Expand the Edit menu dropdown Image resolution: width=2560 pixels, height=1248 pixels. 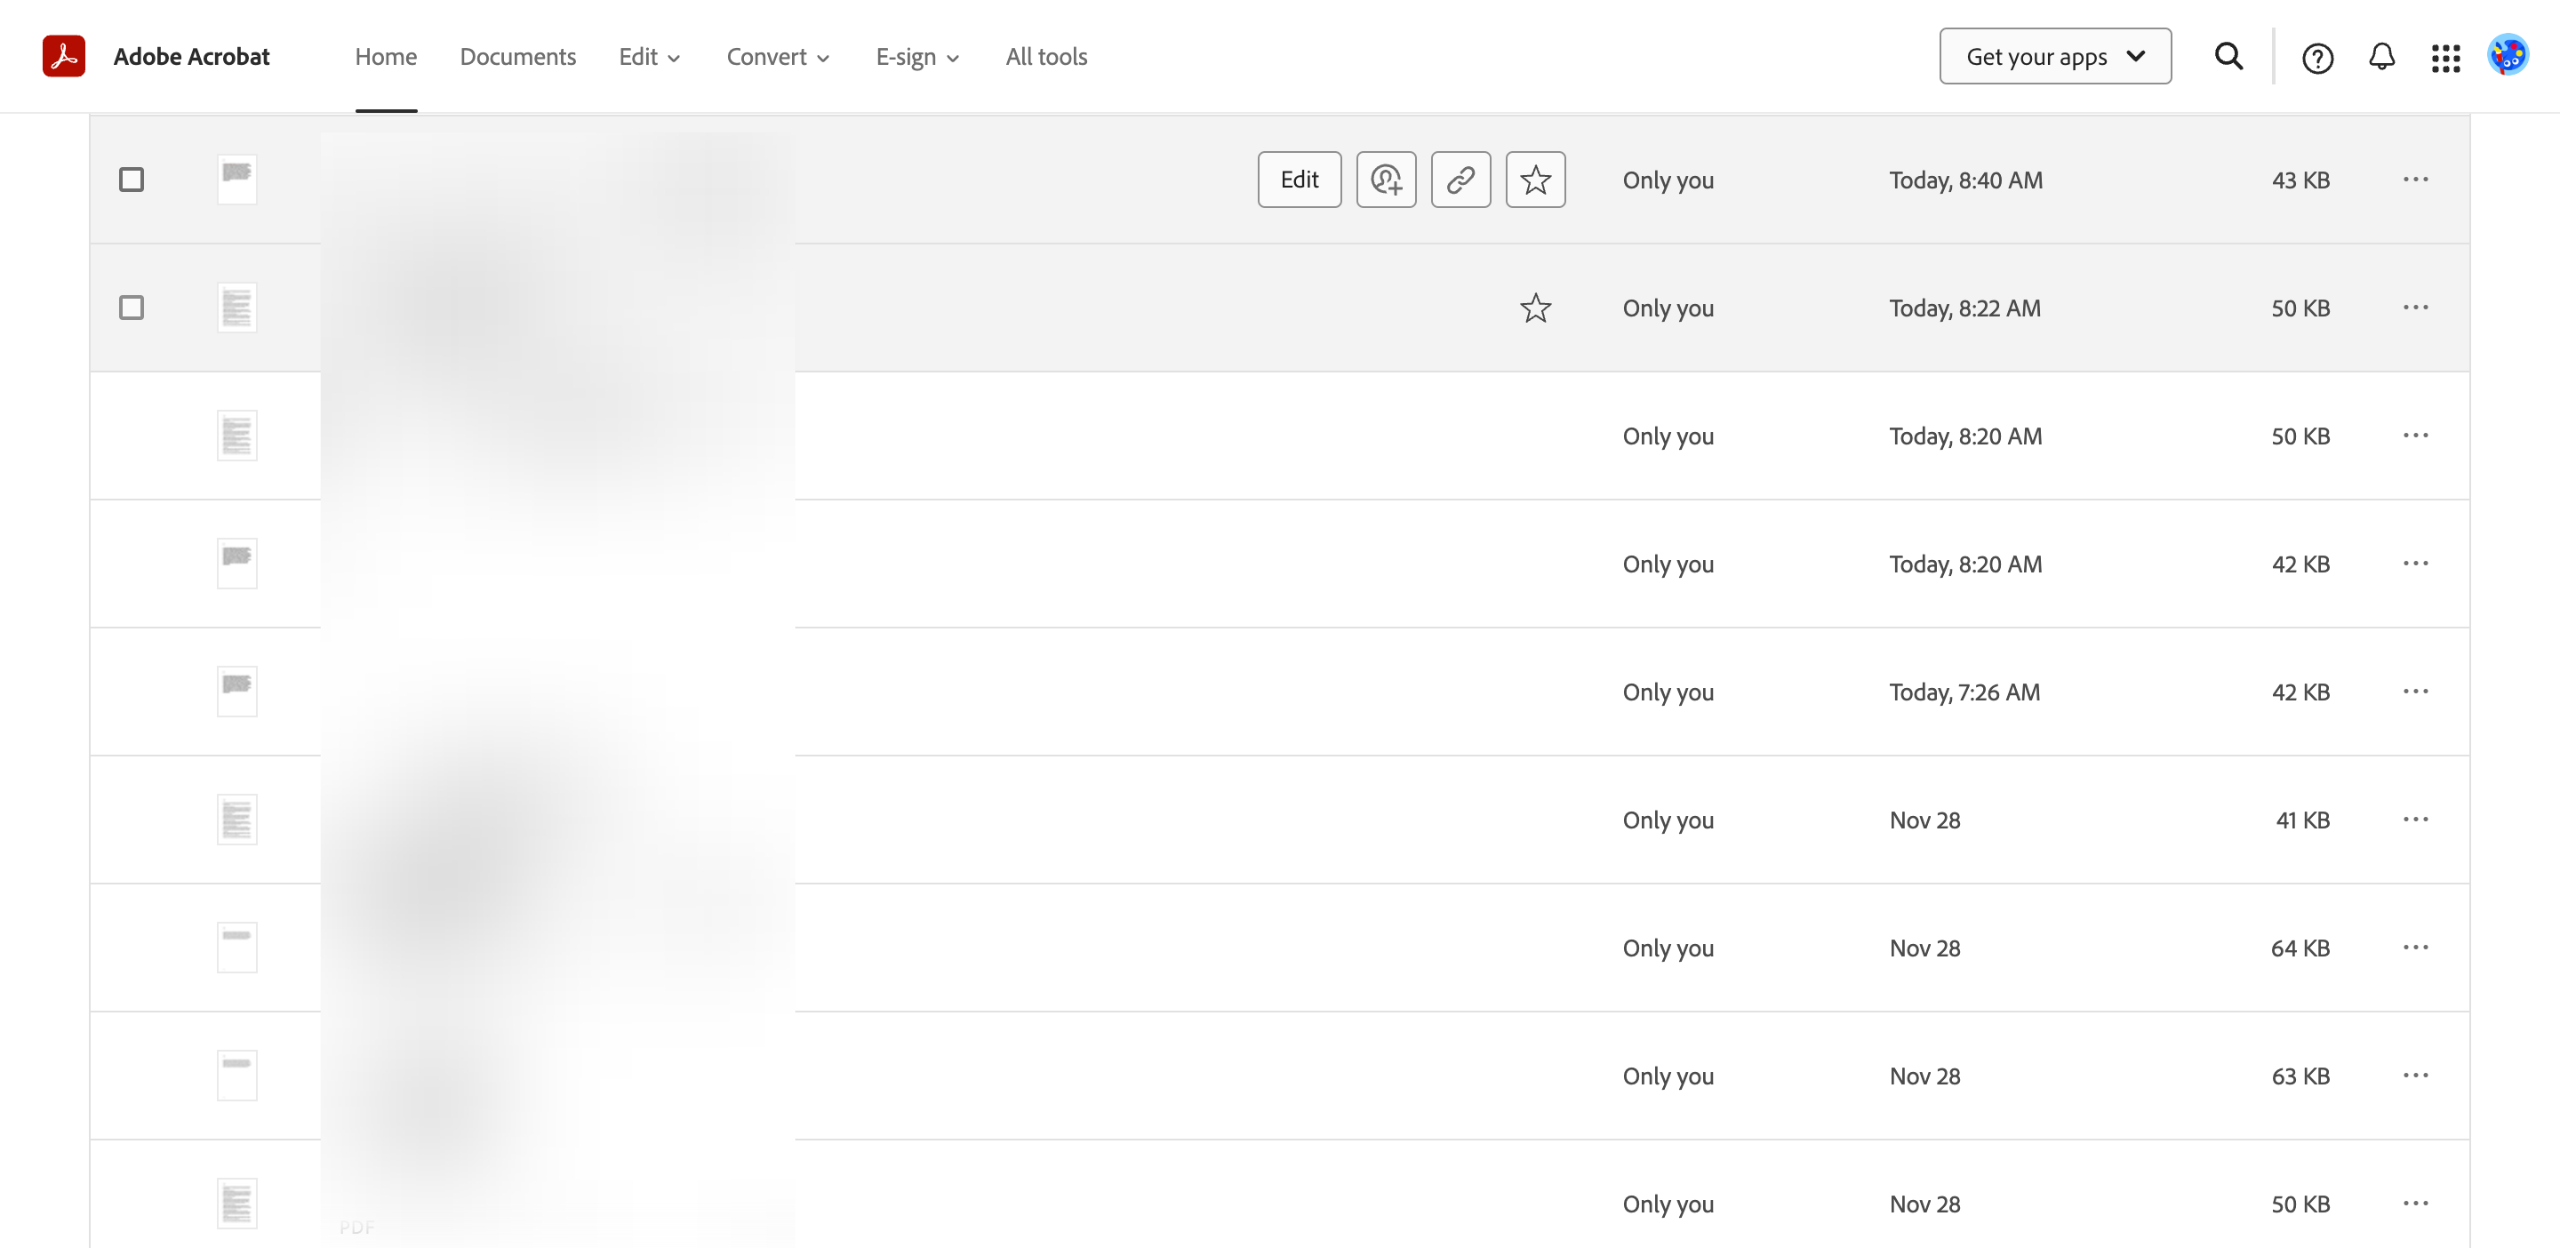coord(649,57)
